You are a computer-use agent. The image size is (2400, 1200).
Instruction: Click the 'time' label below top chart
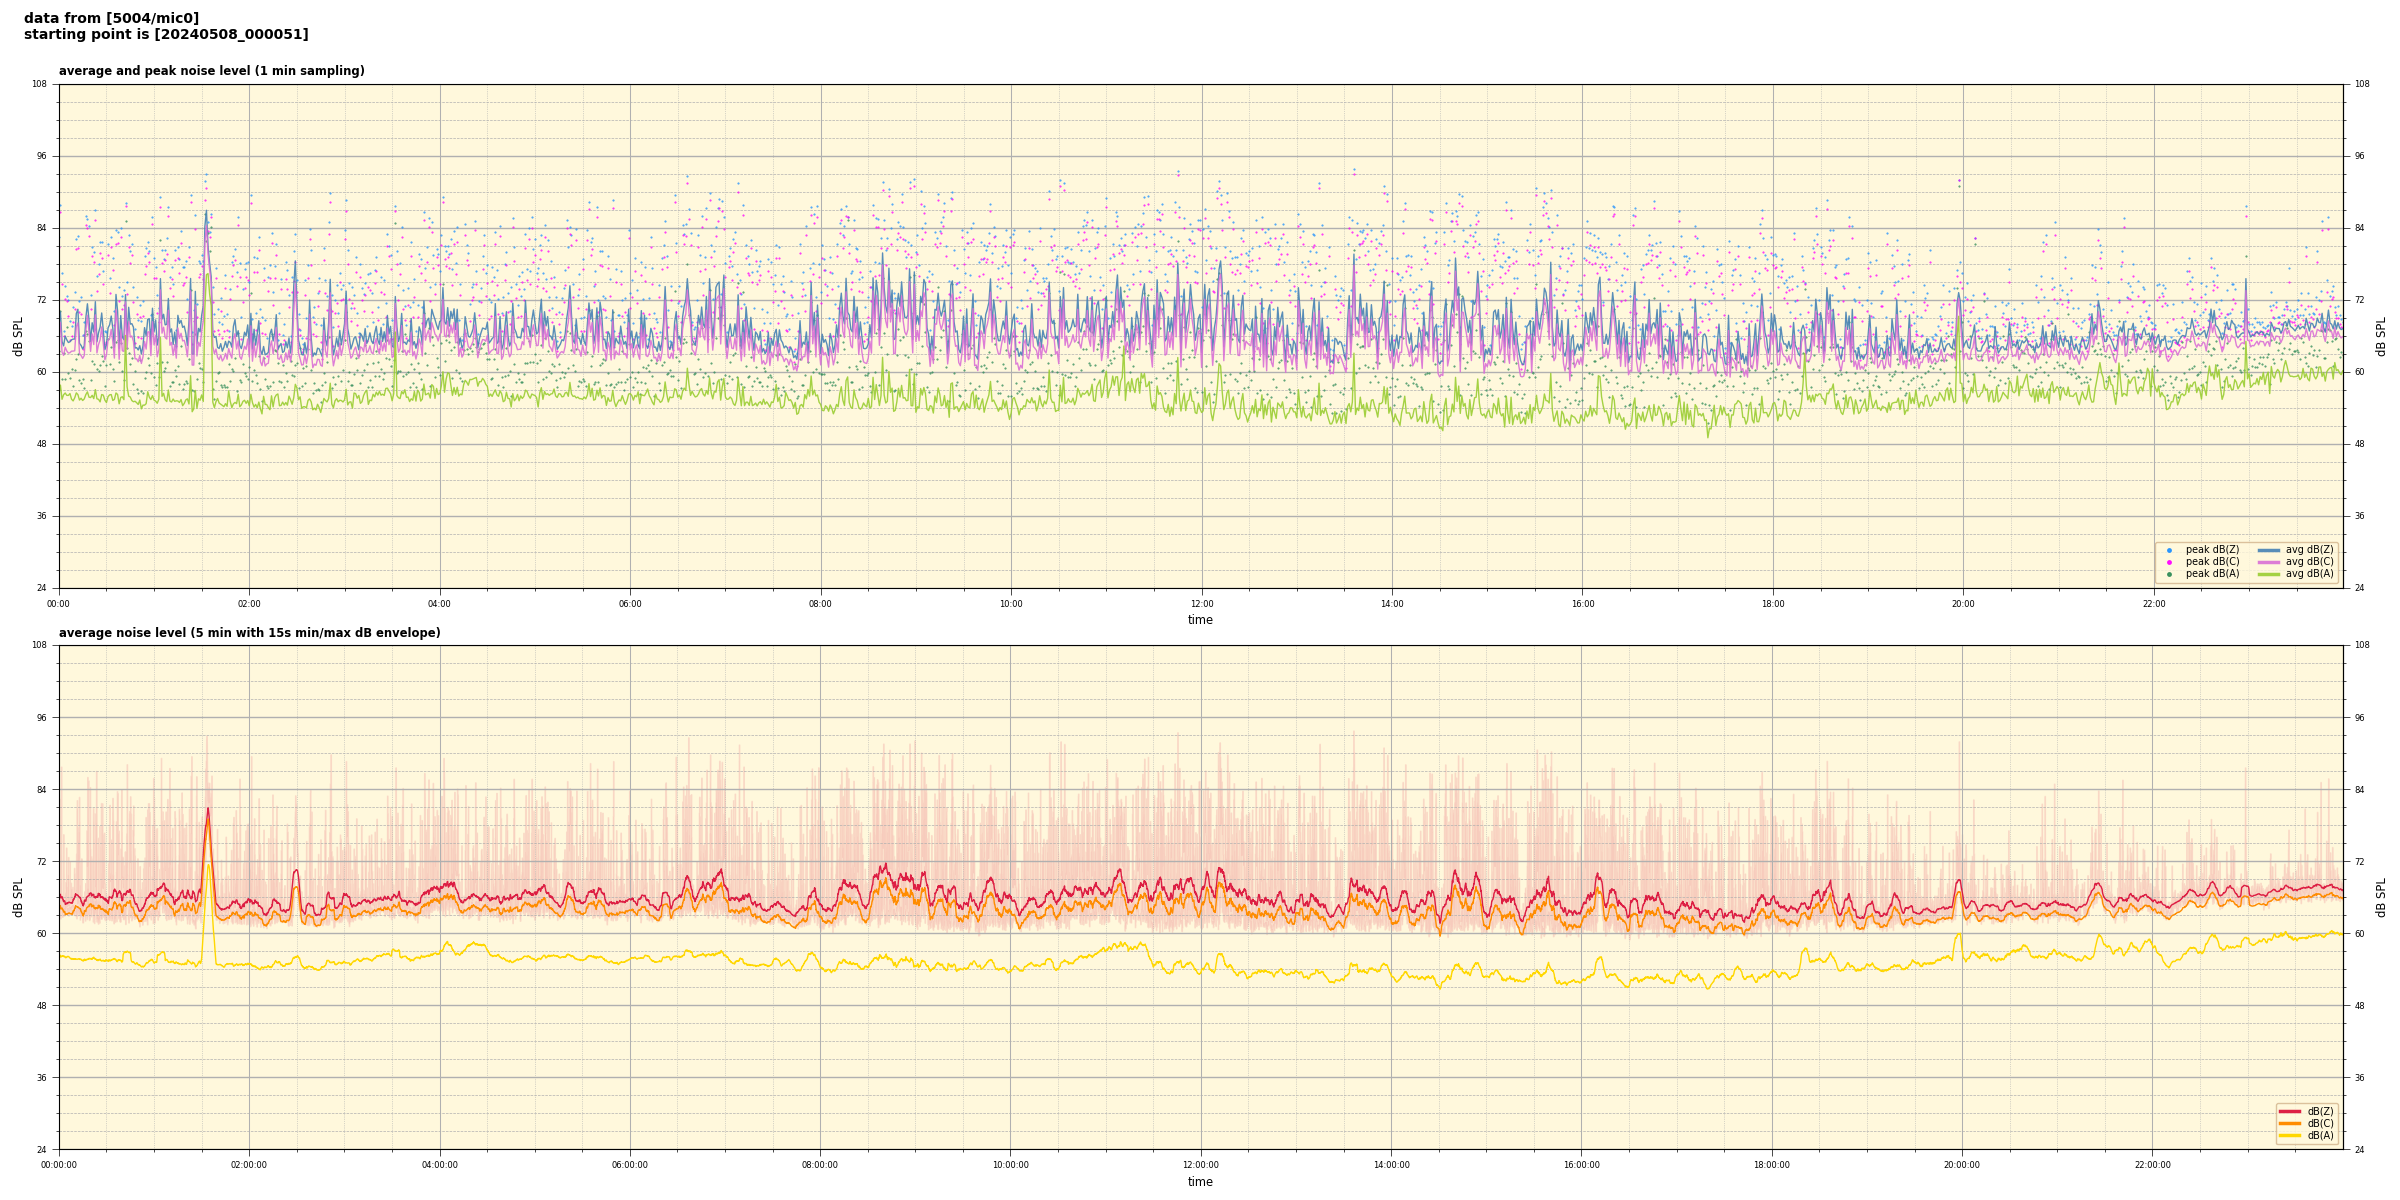click(x=1200, y=620)
